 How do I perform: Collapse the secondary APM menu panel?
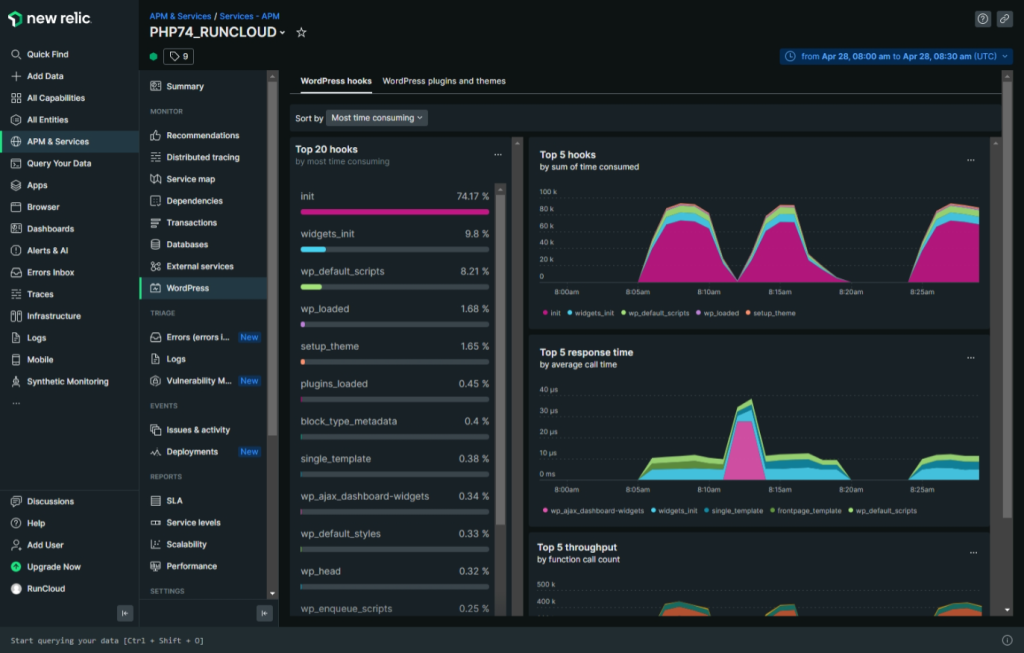click(264, 613)
